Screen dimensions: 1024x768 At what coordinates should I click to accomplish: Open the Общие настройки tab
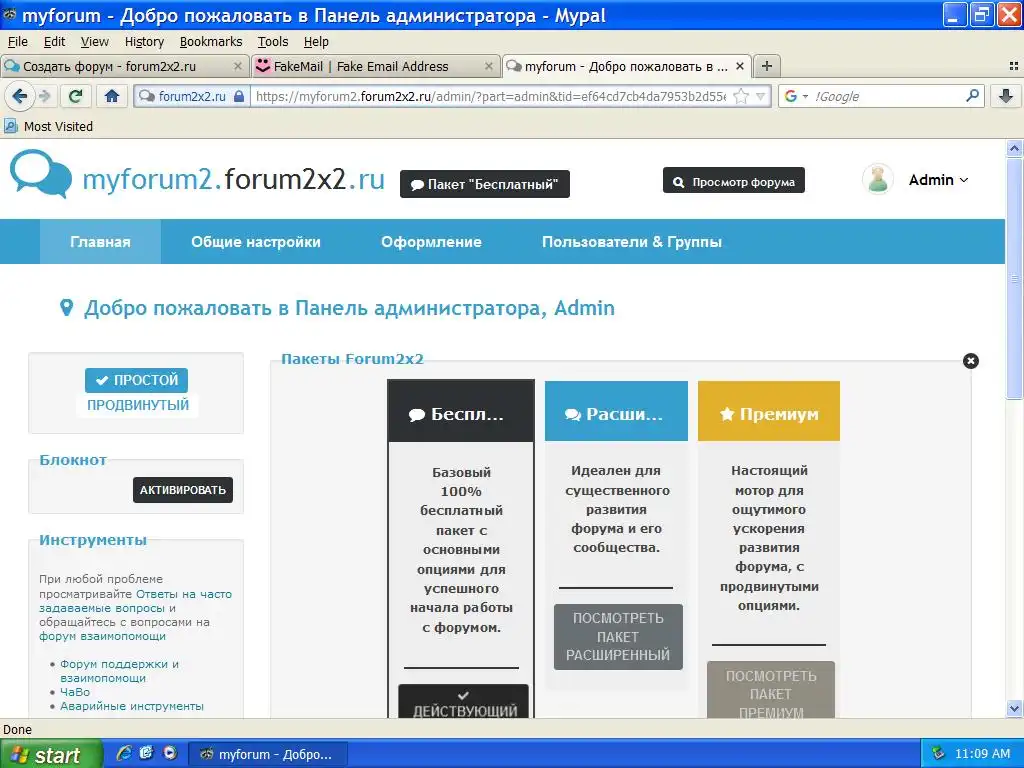coord(256,242)
